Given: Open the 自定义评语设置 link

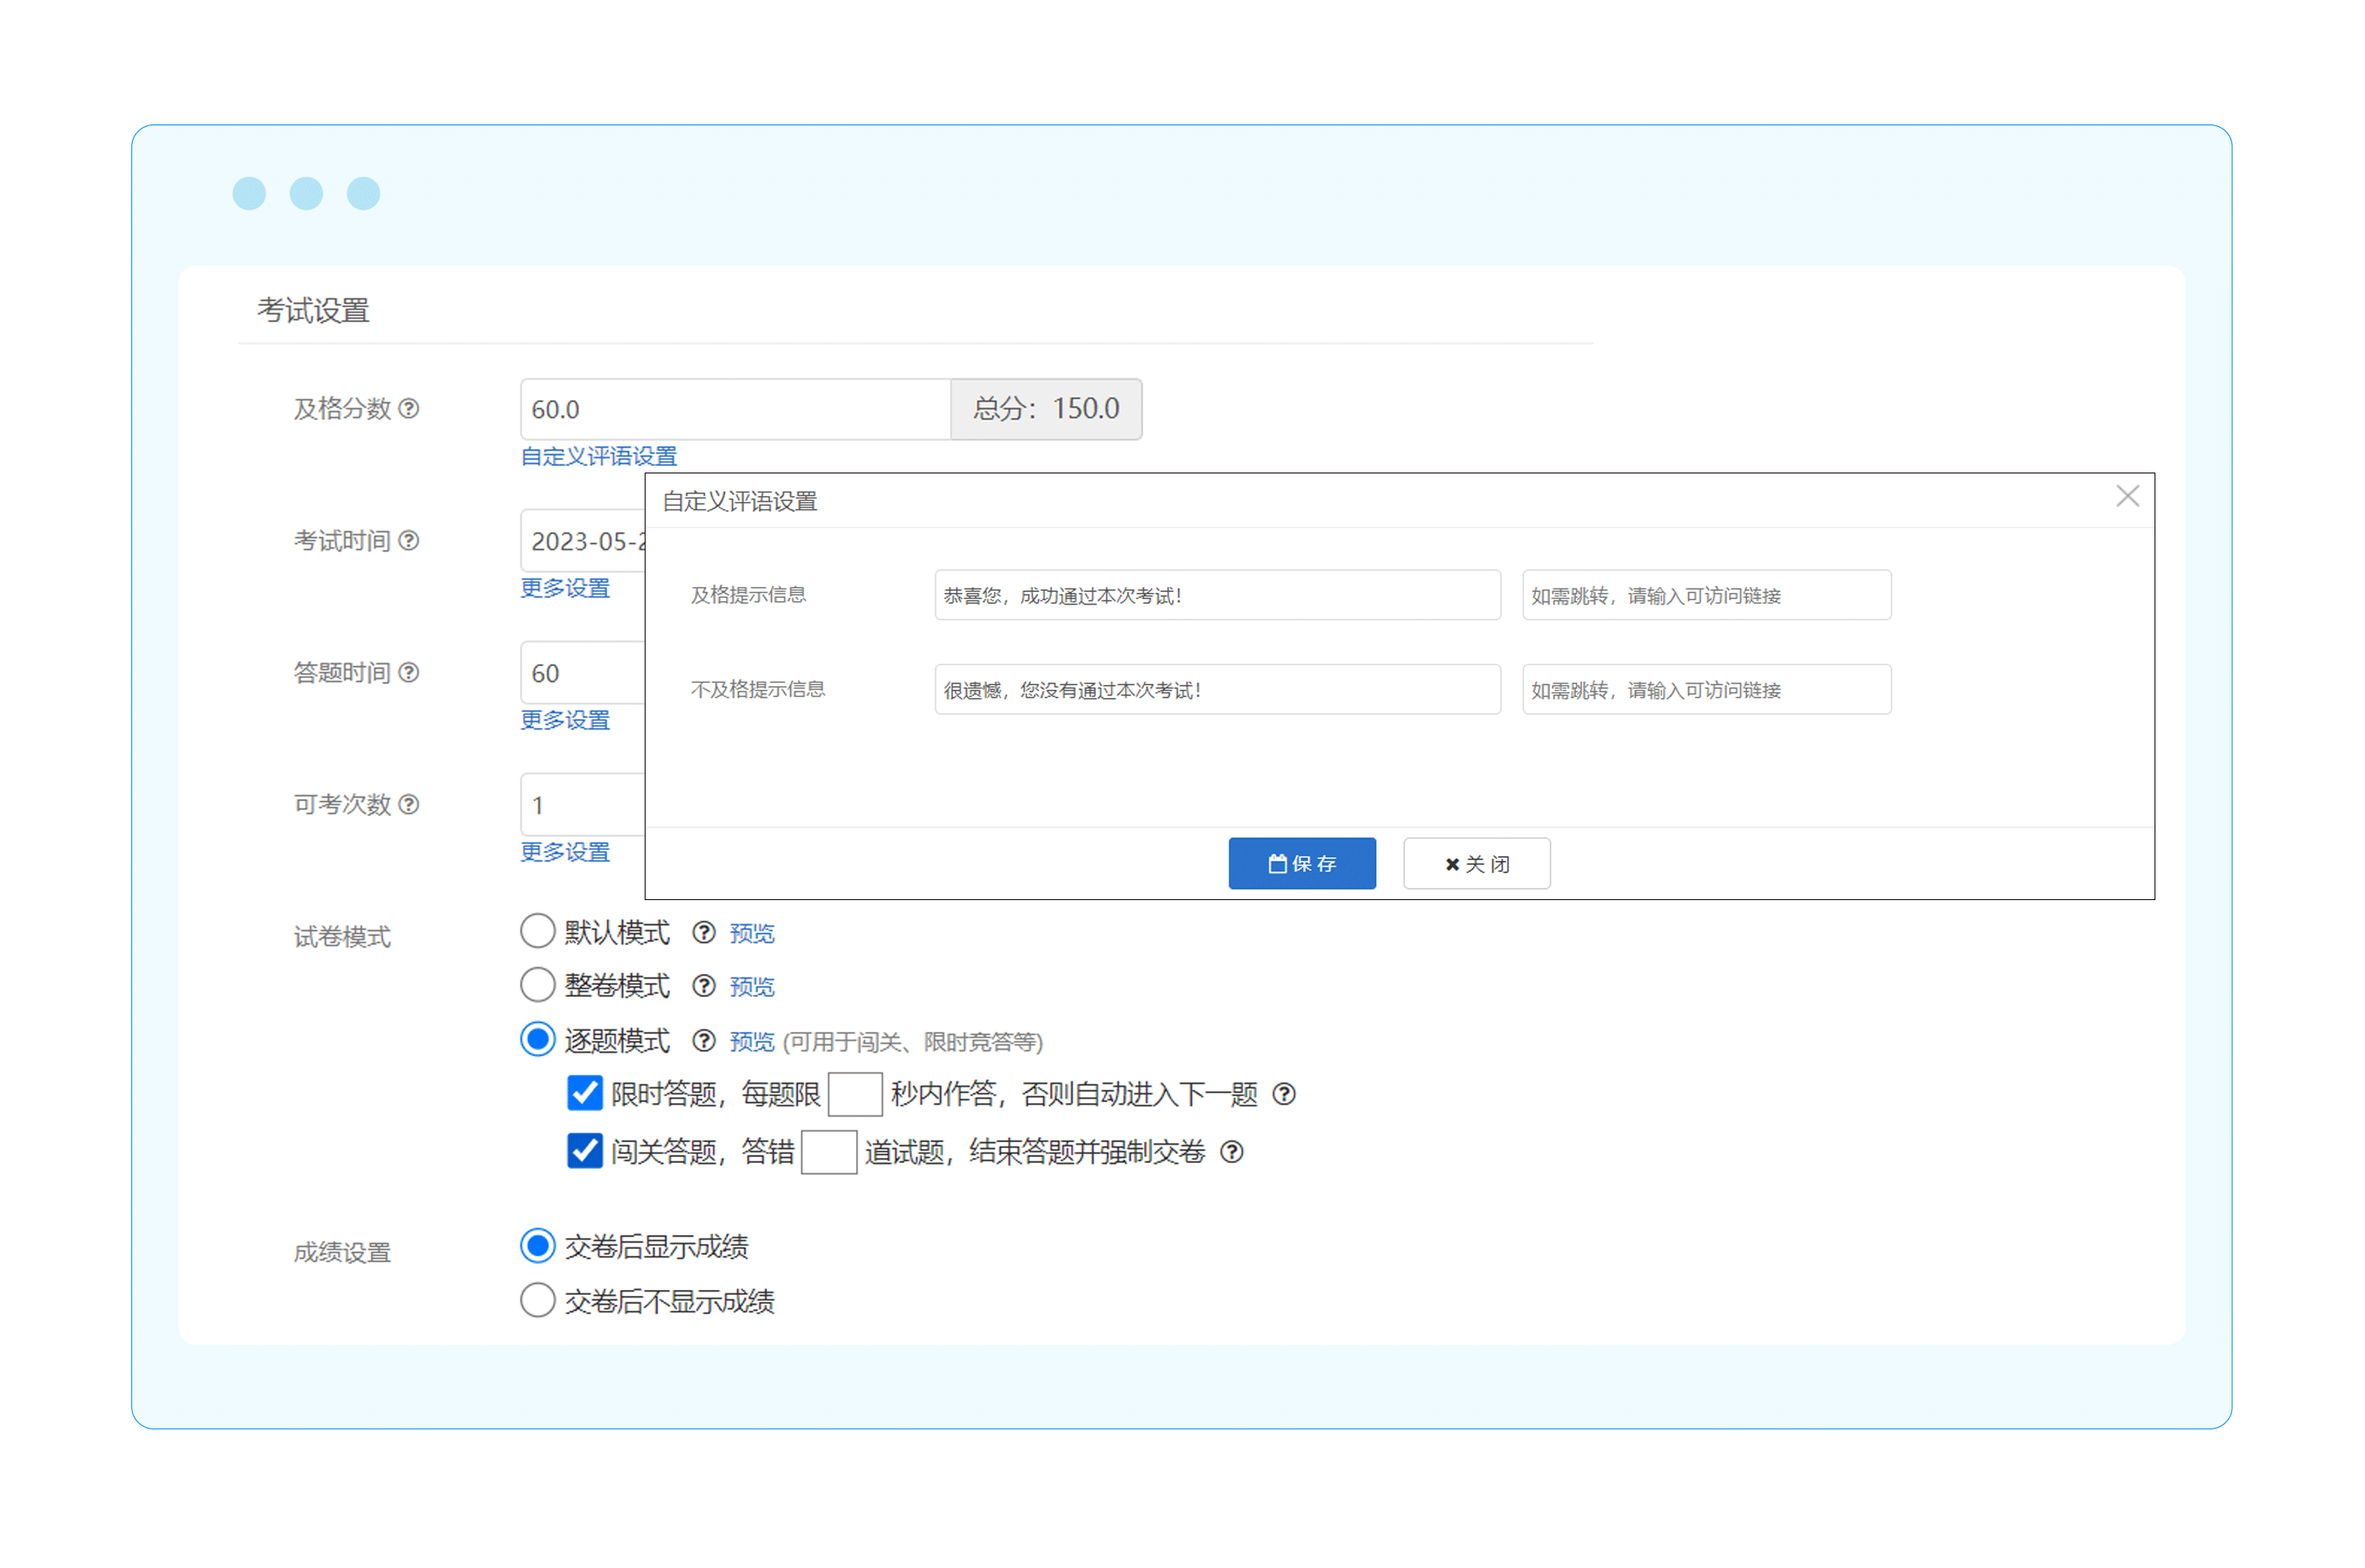Looking at the screenshot, I should coord(599,456).
